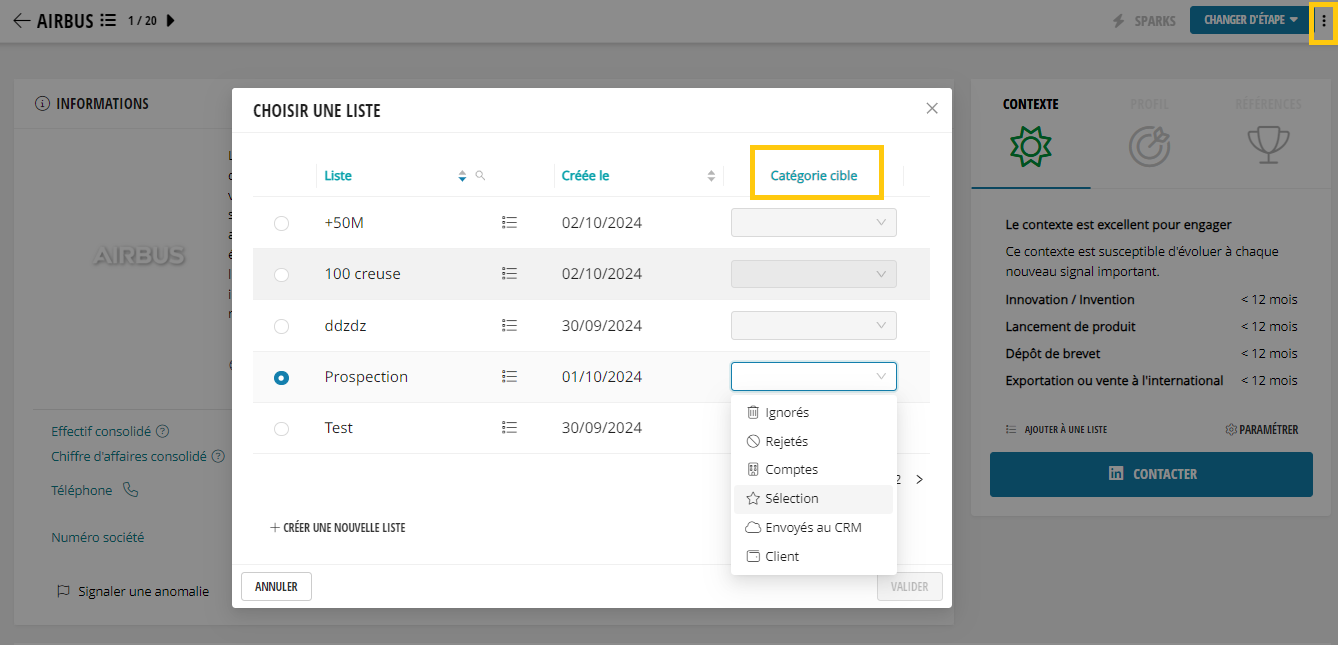Click the green Contexte sun icon

click(x=1030, y=147)
